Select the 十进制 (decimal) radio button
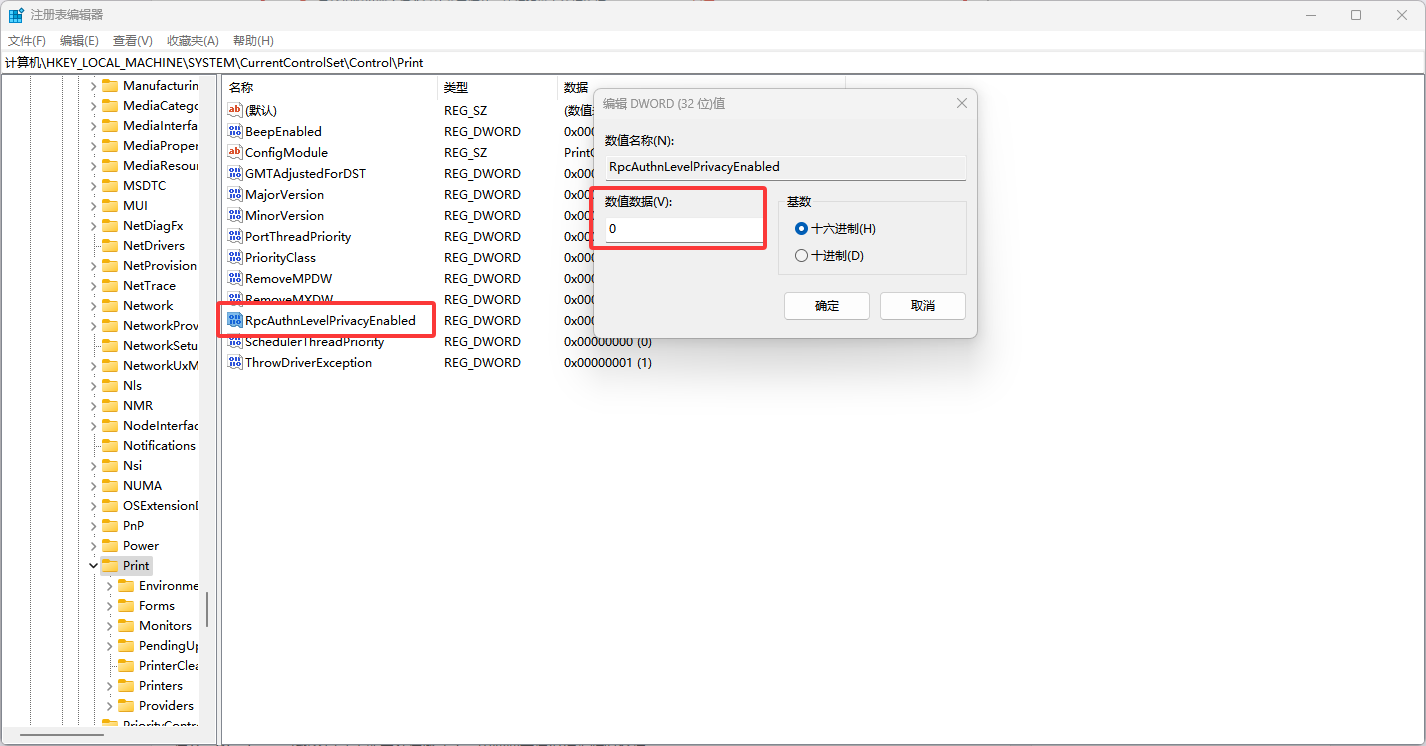Image resolution: width=1426 pixels, height=746 pixels. (801, 255)
